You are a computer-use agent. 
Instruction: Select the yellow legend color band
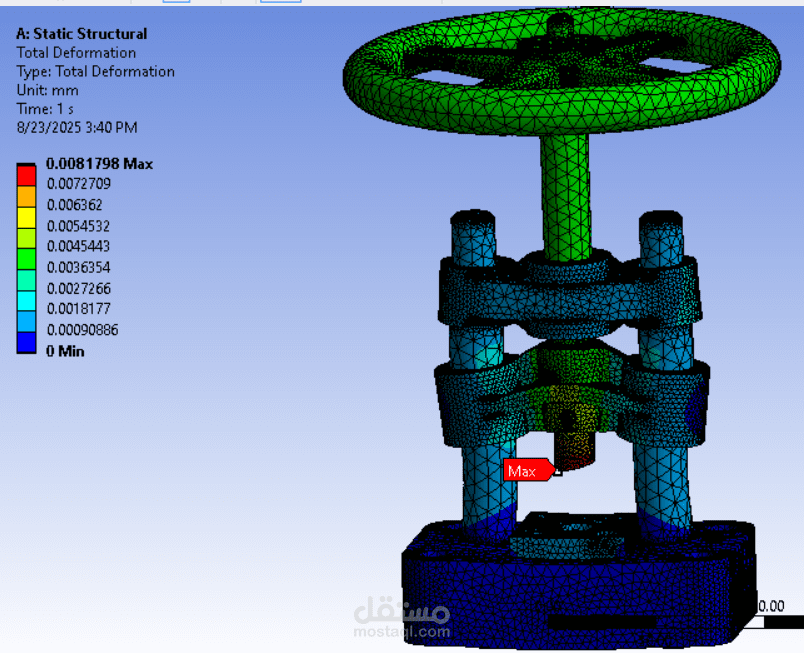(x=26, y=218)
